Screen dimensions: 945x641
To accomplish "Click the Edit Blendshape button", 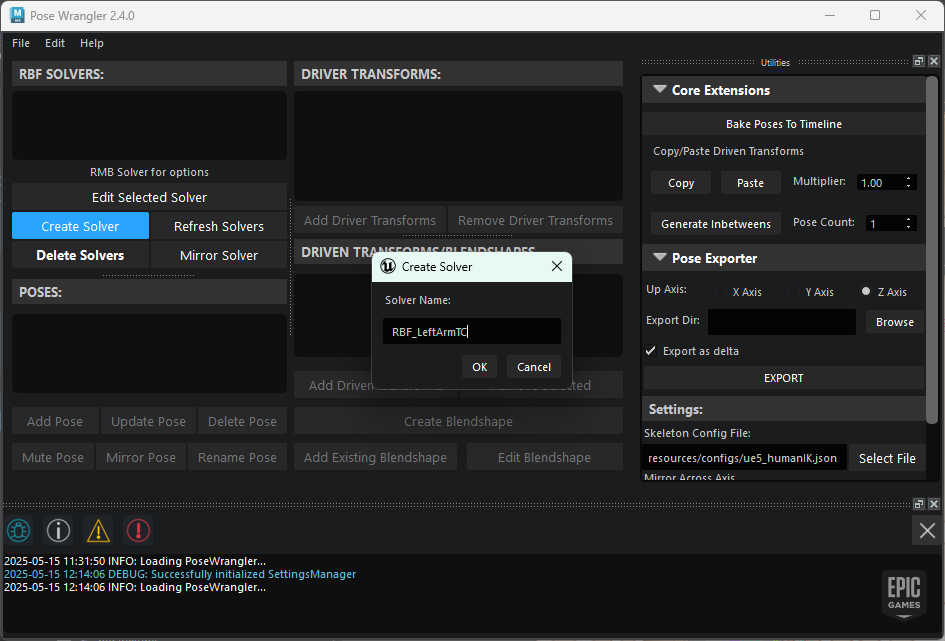I will (x=544, y=457).
